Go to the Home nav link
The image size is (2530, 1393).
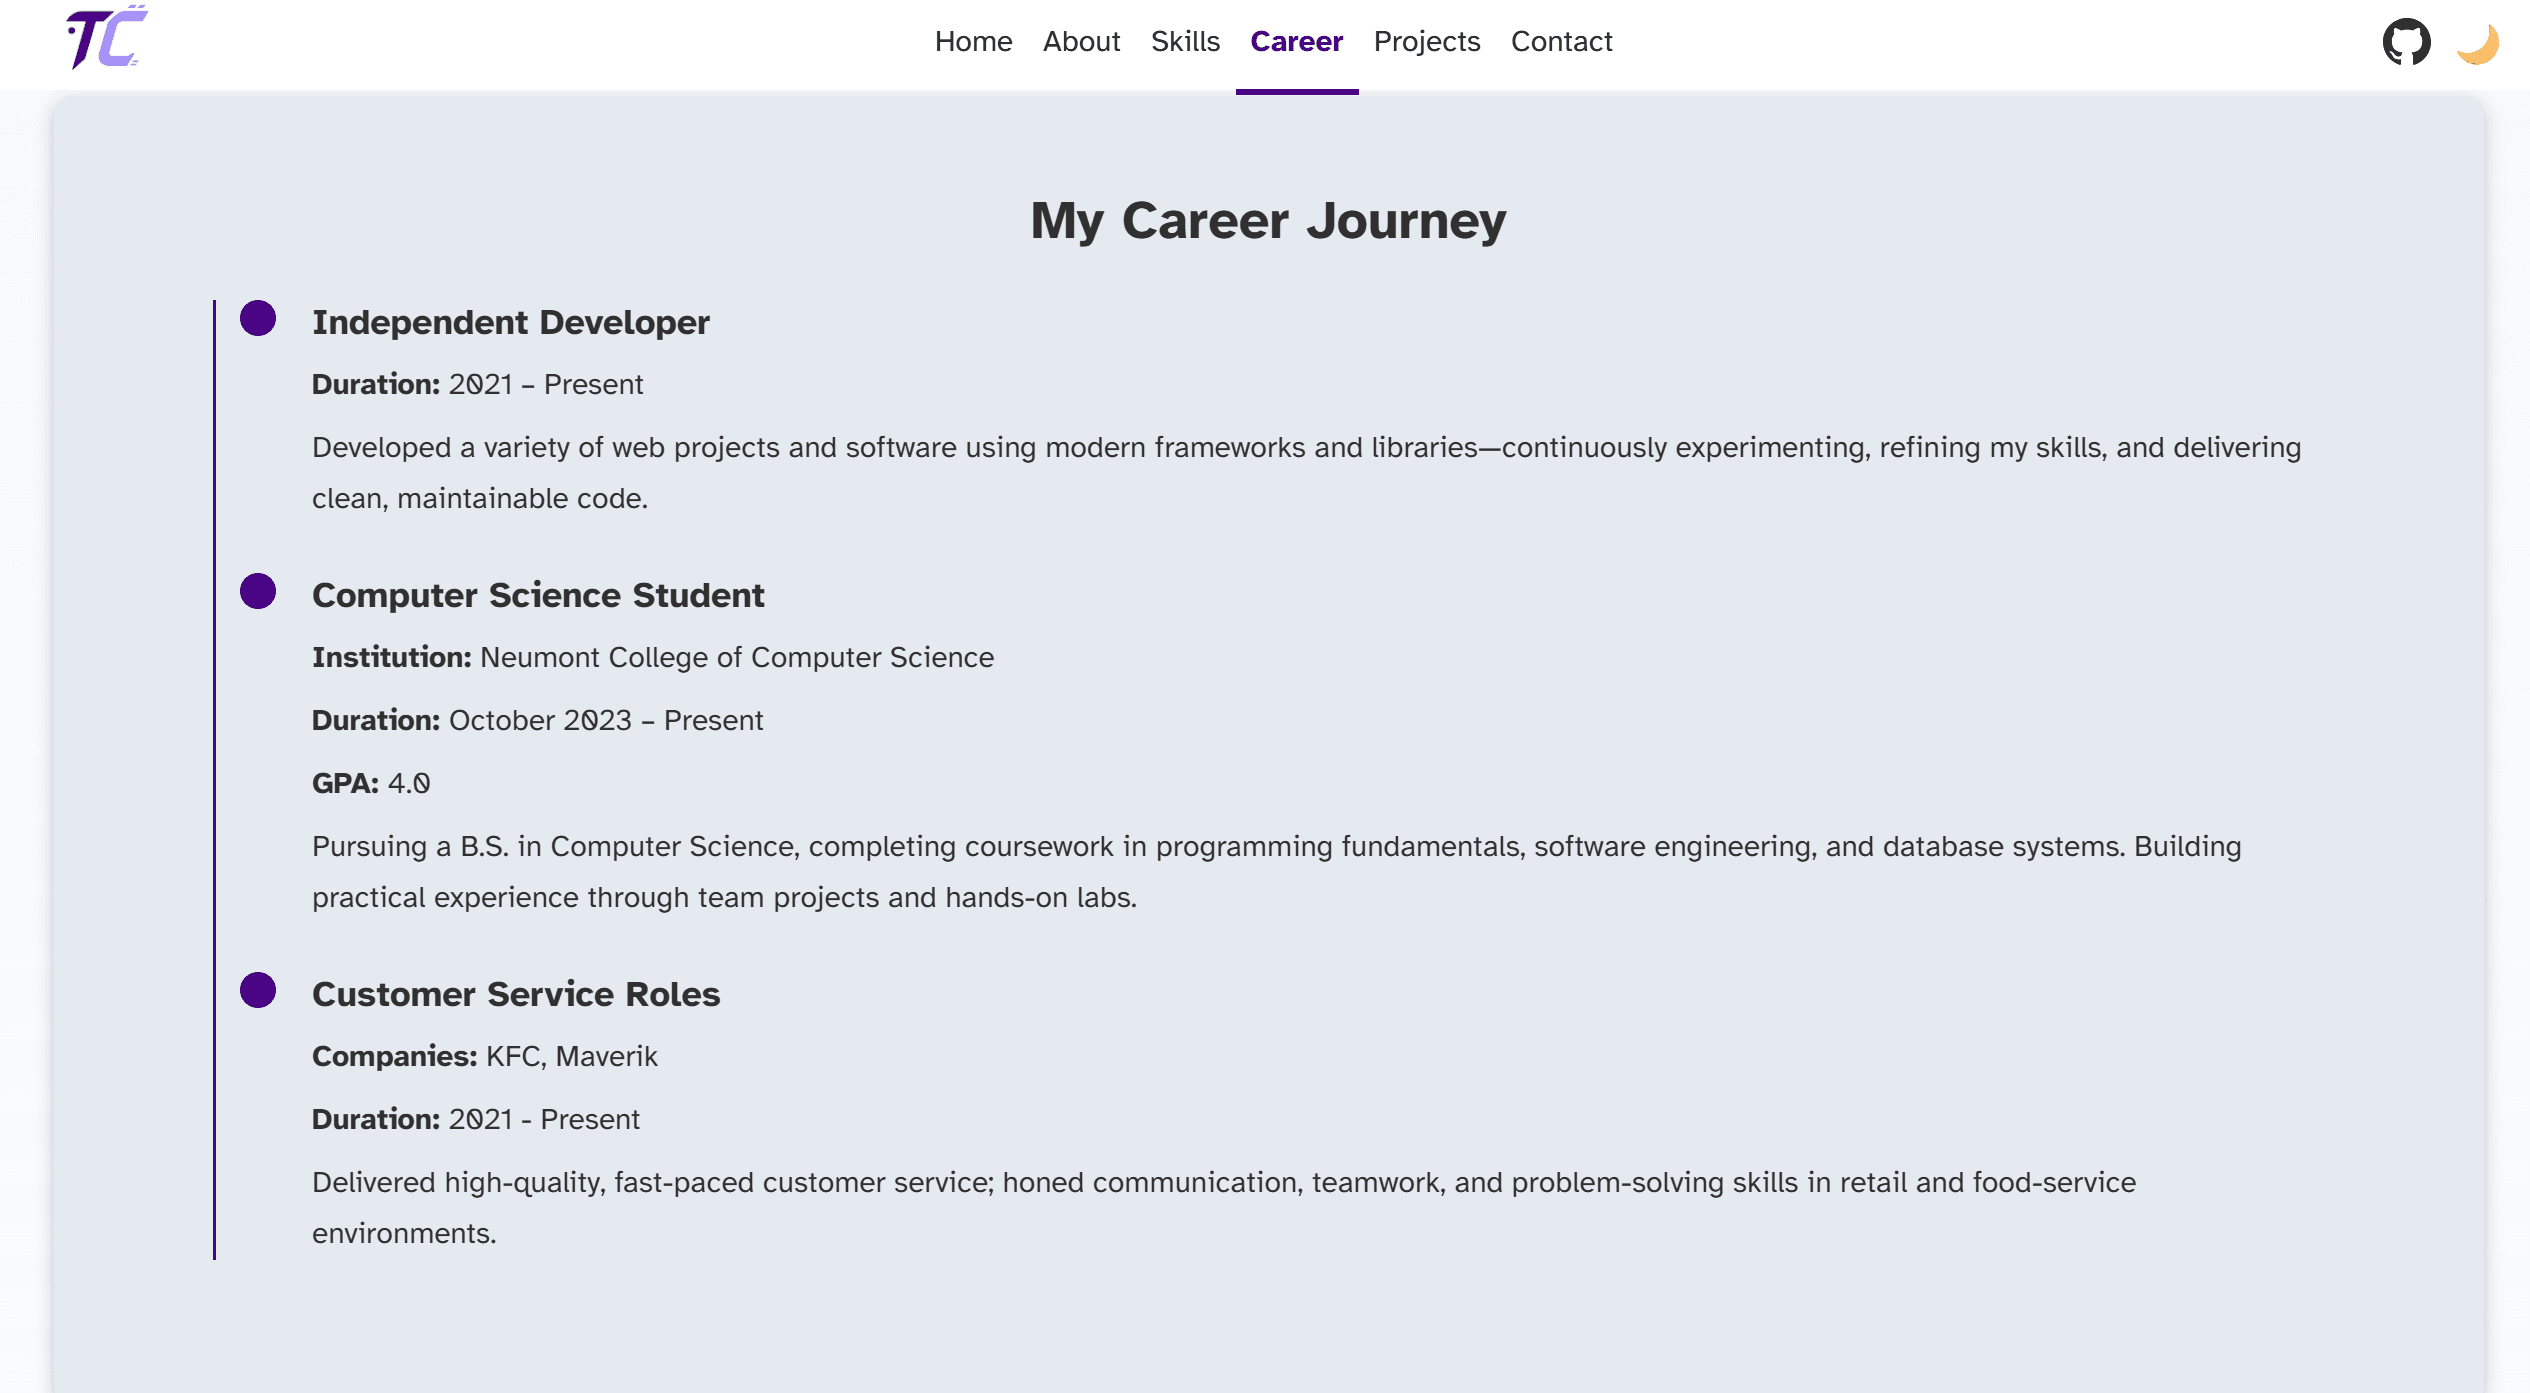click(x=973, y=42)
